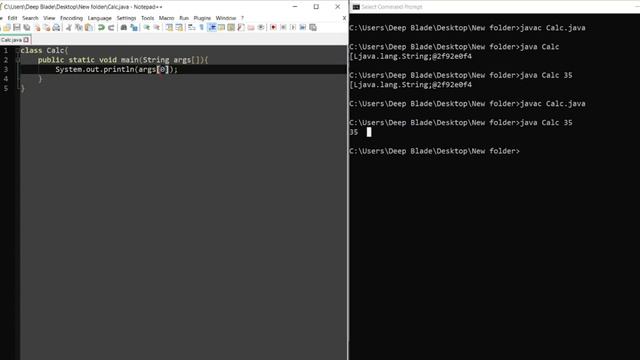Collapse the main method fold marker

tap(18, 60)
